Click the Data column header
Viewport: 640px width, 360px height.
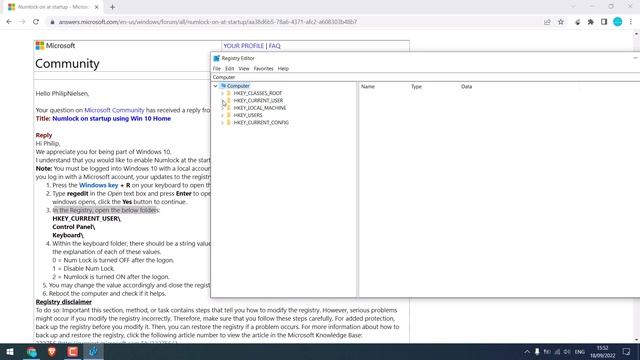pyautogui.click(x=467, y=87)
